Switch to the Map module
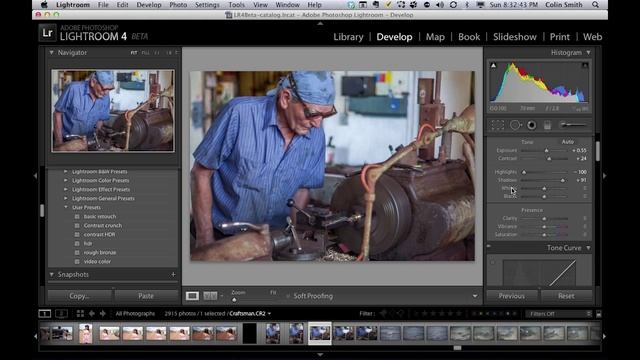Screen dimensions: 640x360 click(435, 37)
